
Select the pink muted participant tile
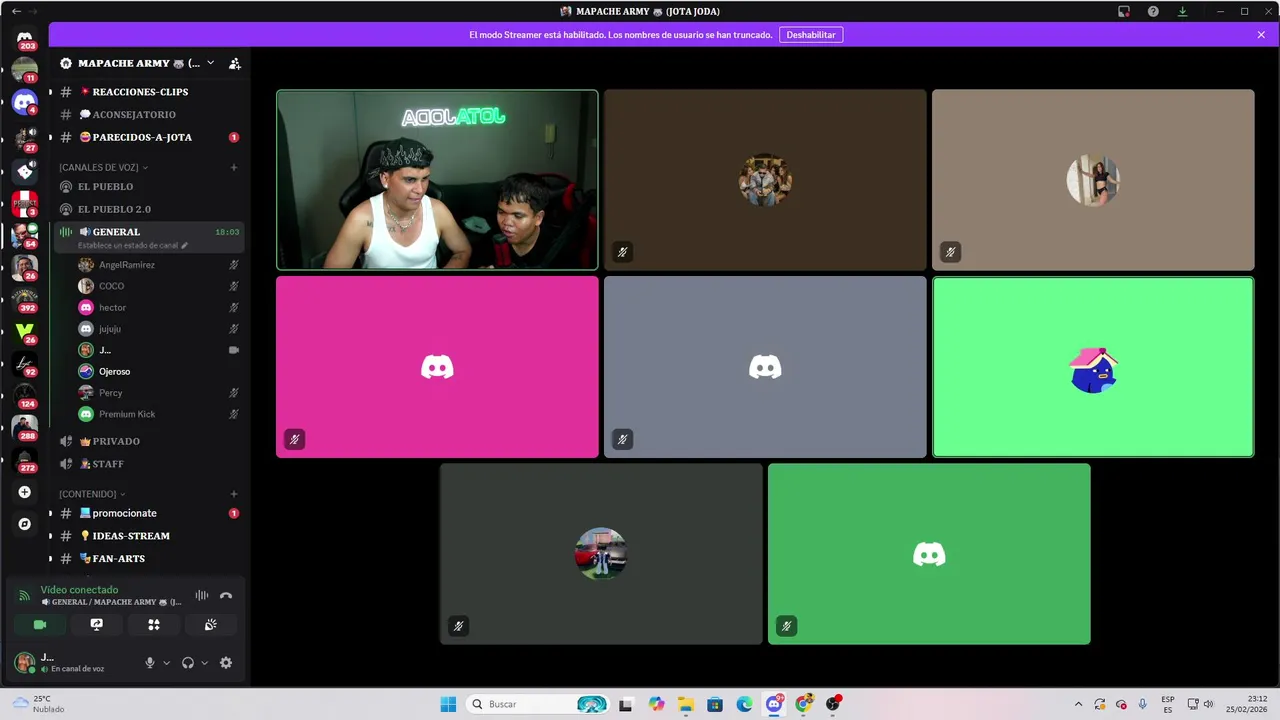tap(437, 367)
